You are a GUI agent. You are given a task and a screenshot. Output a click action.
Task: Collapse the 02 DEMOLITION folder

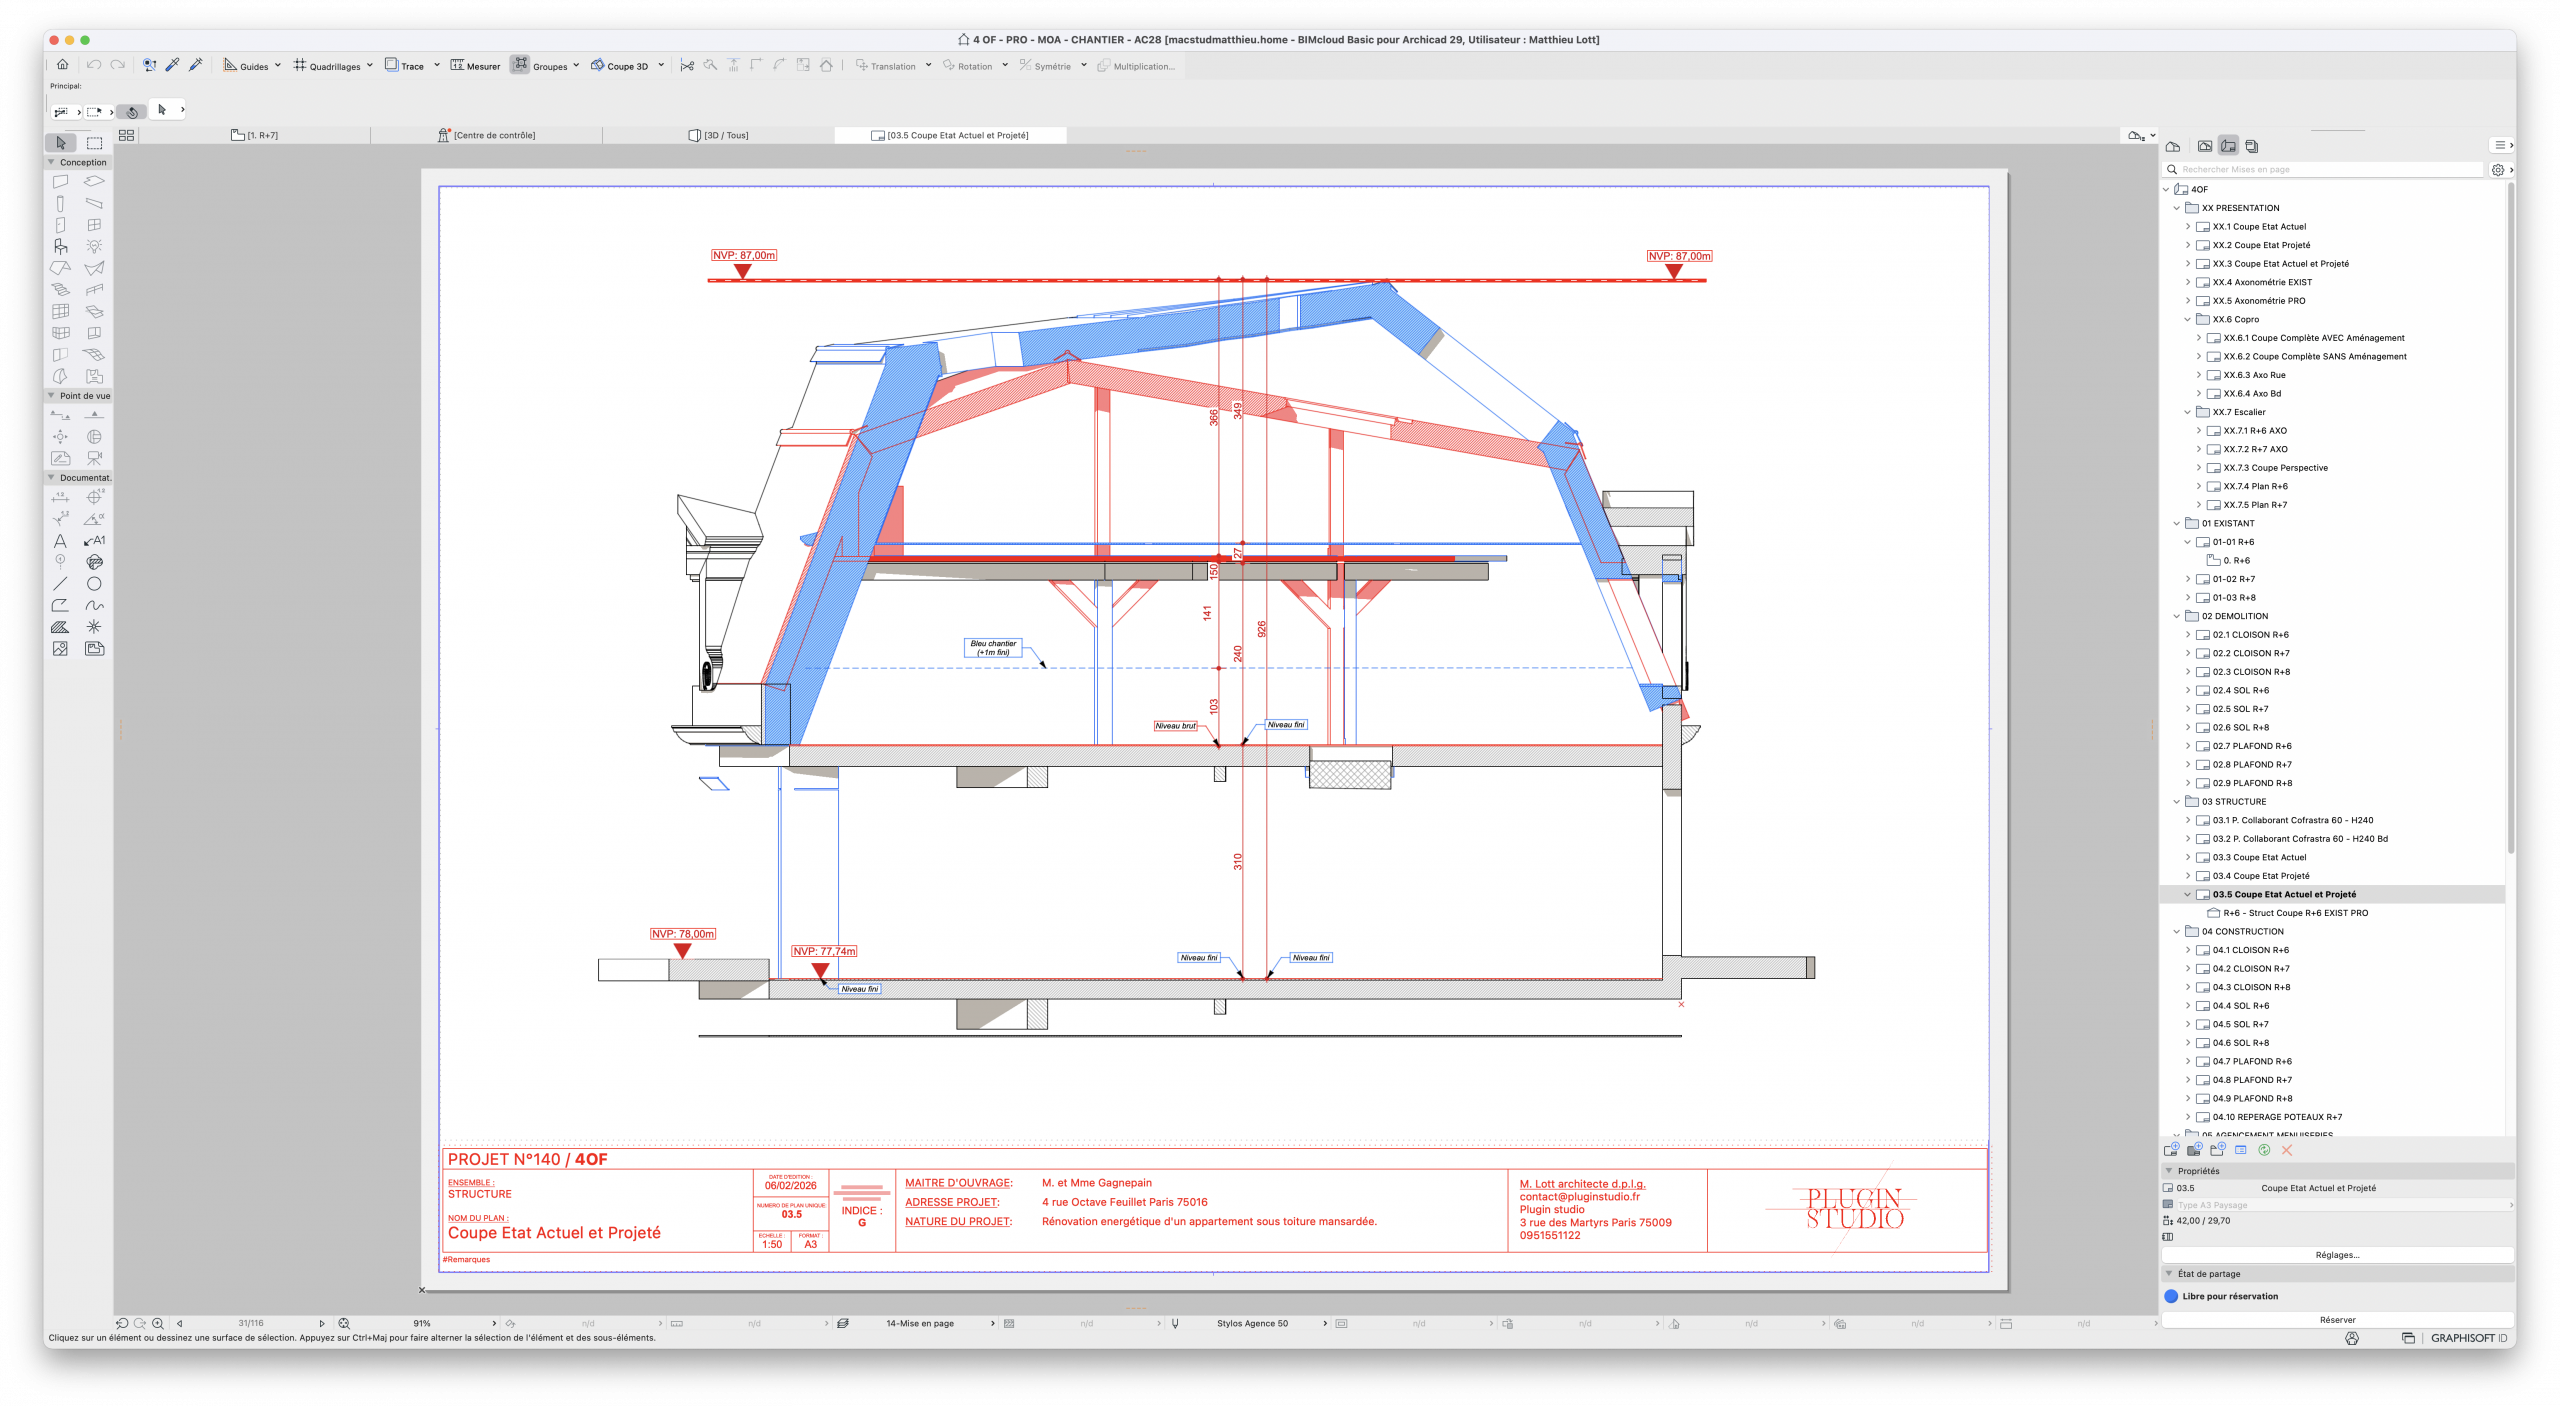pos(2177,616)
